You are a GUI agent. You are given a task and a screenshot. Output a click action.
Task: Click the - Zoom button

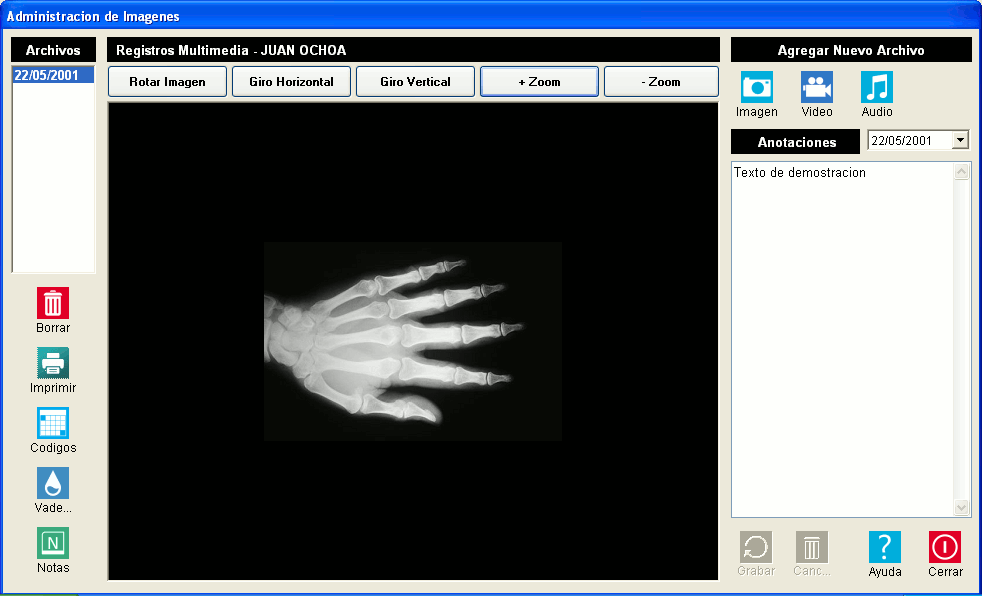coord(661,82)
